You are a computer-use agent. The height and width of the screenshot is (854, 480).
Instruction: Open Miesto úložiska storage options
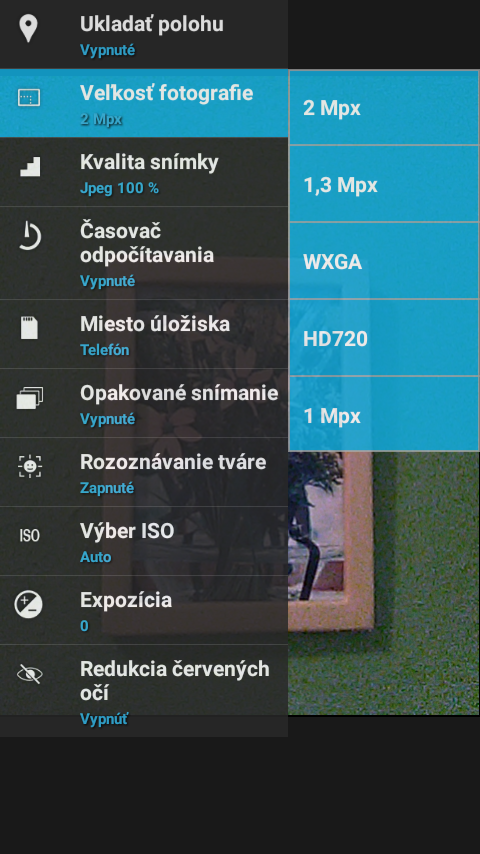click(x=144, y=334)
